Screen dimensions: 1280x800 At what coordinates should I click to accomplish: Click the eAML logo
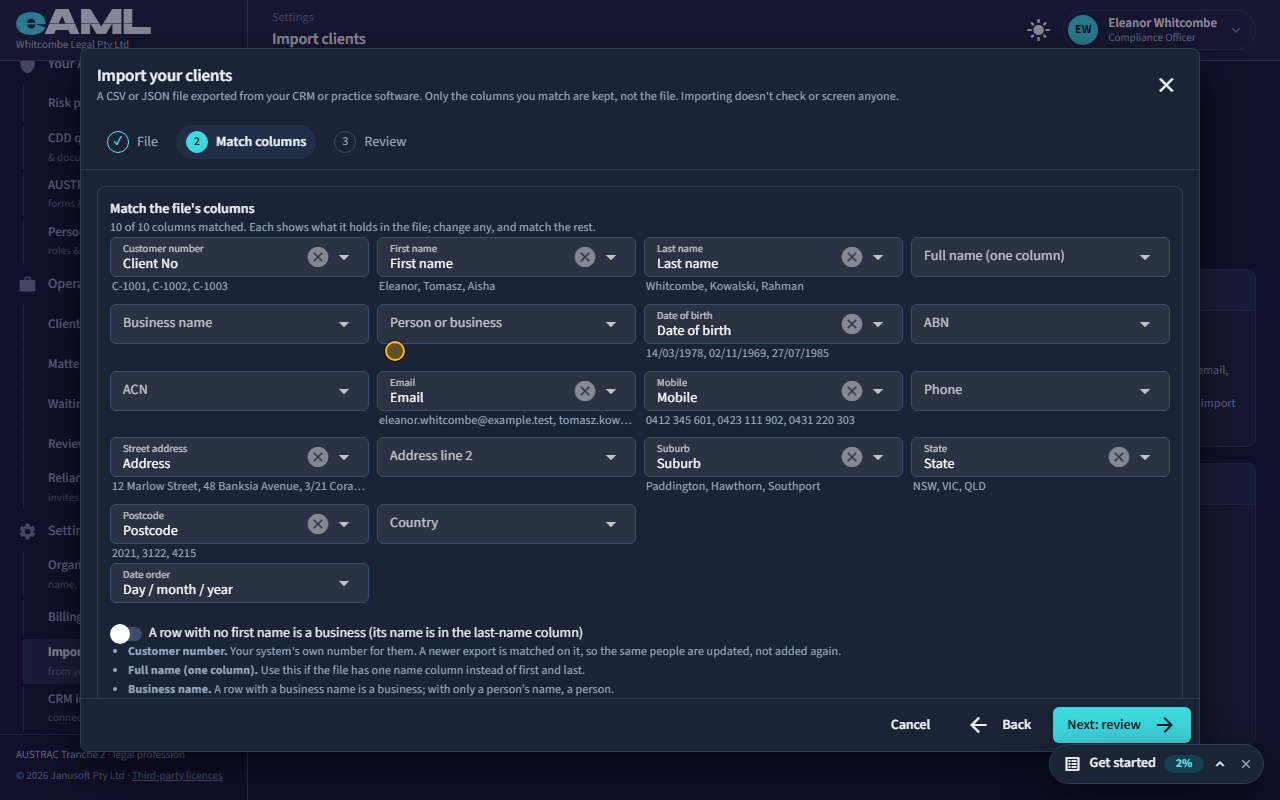[83, 22]
